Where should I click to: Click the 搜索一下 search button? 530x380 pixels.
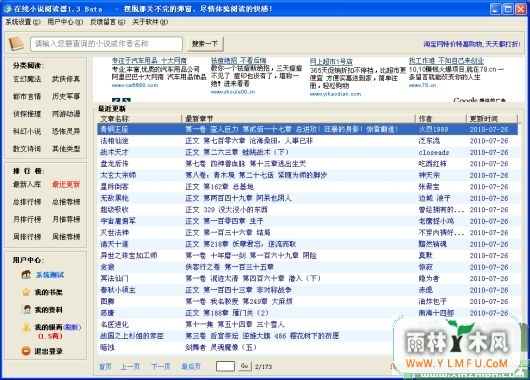point(205,44)
